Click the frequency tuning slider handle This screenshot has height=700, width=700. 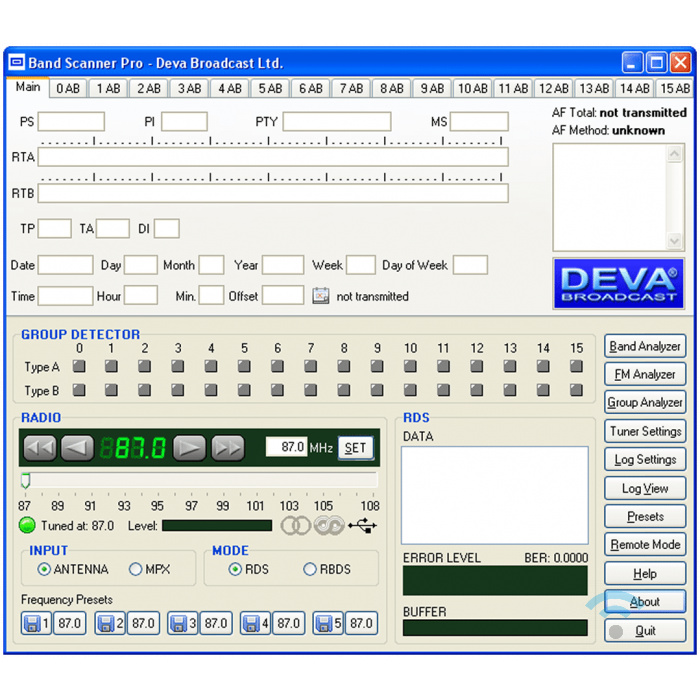[x=26, y=481]
